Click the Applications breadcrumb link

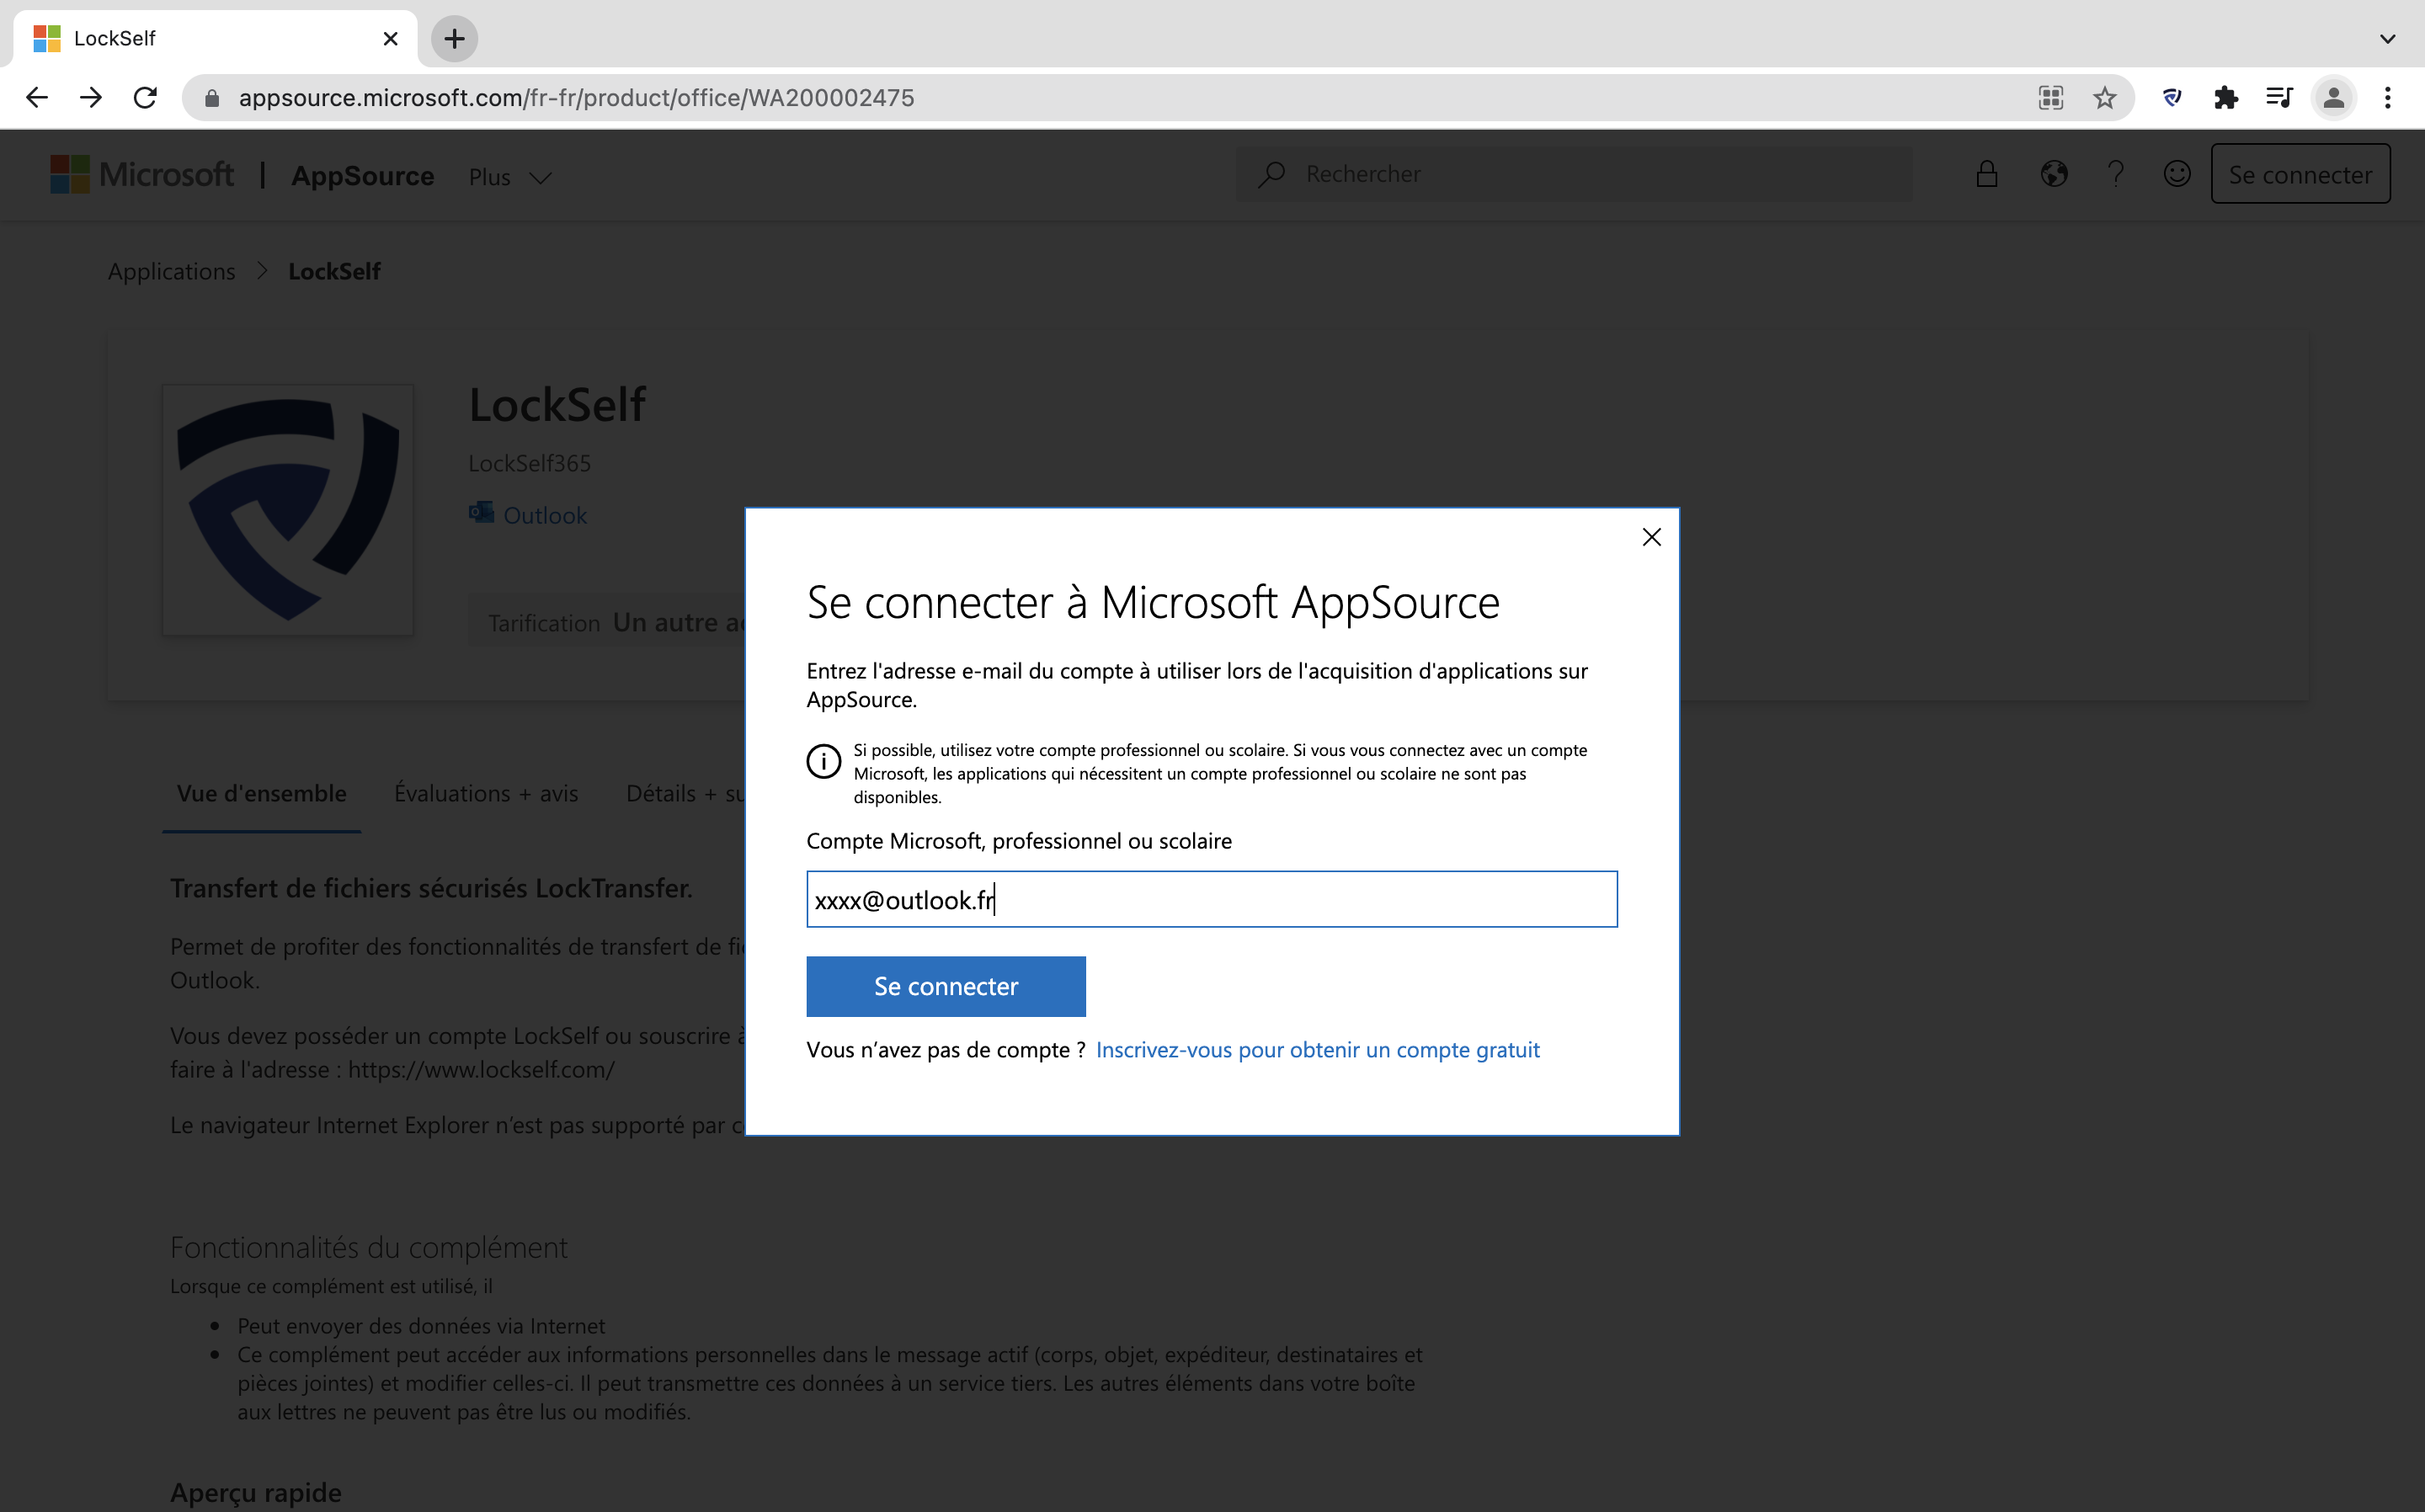[171, 270]
